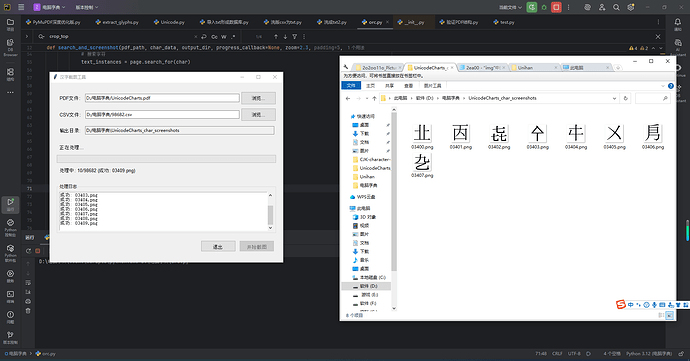The width and height of the screenshot is (690, 361).
Task: Click the green rerun icon in top toolbar
Action: (x=532, y=7)
